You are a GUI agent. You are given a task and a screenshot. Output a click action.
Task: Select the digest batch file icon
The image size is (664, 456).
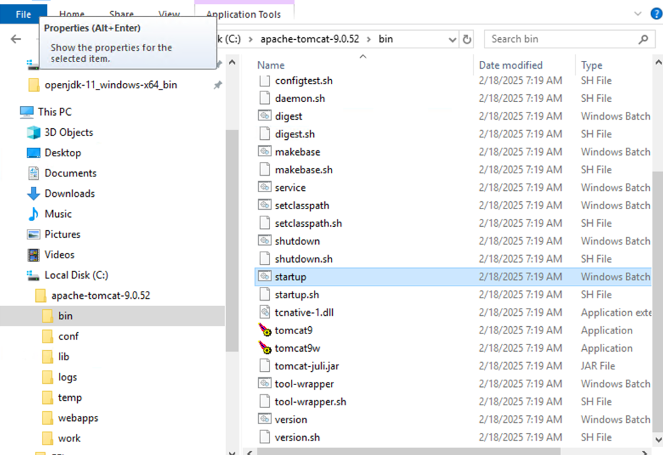point(265,116)
